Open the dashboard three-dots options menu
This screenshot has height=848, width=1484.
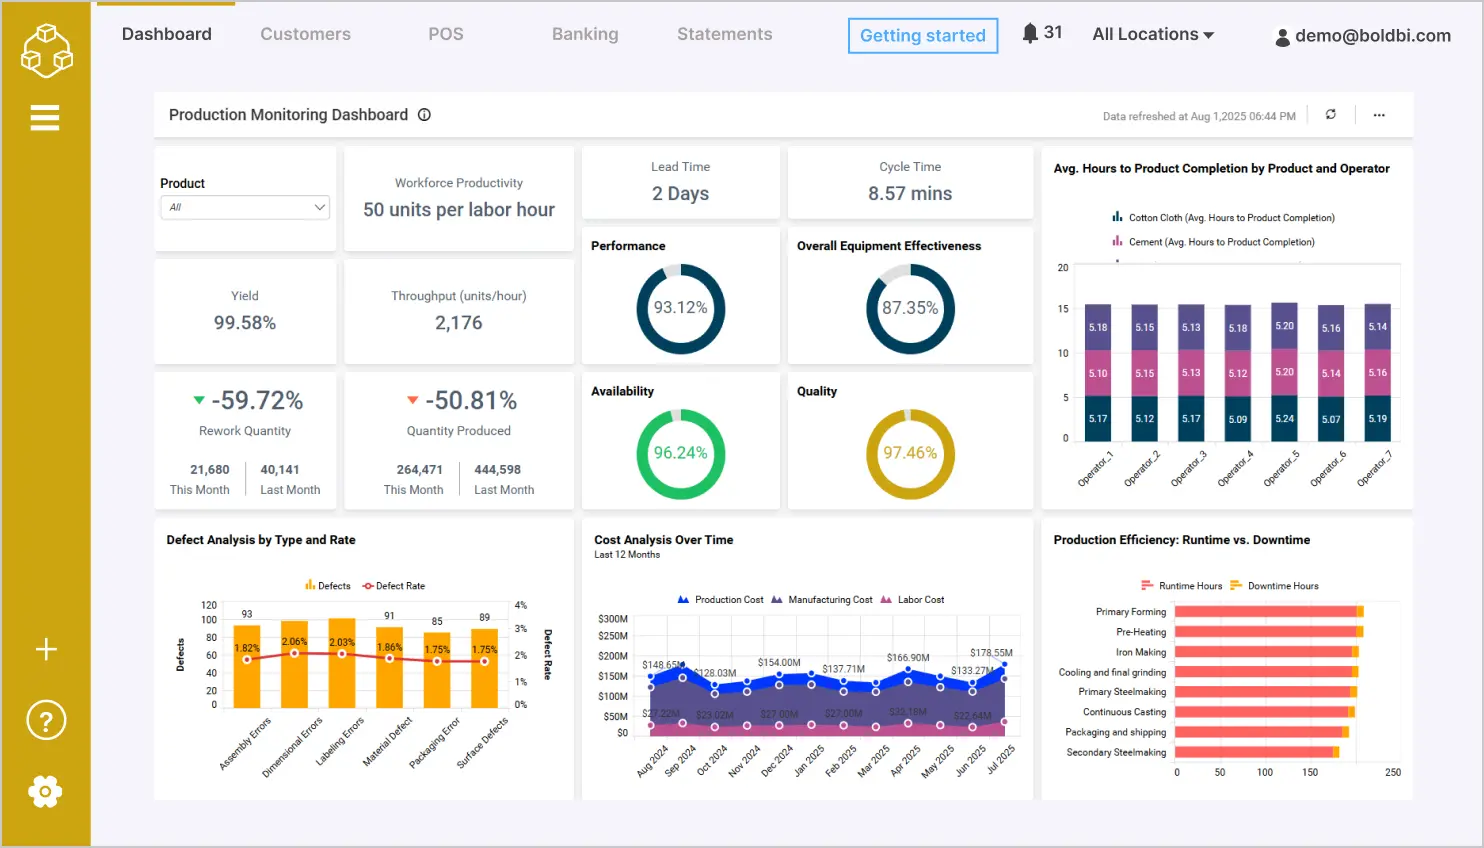tap(1379, 115)
